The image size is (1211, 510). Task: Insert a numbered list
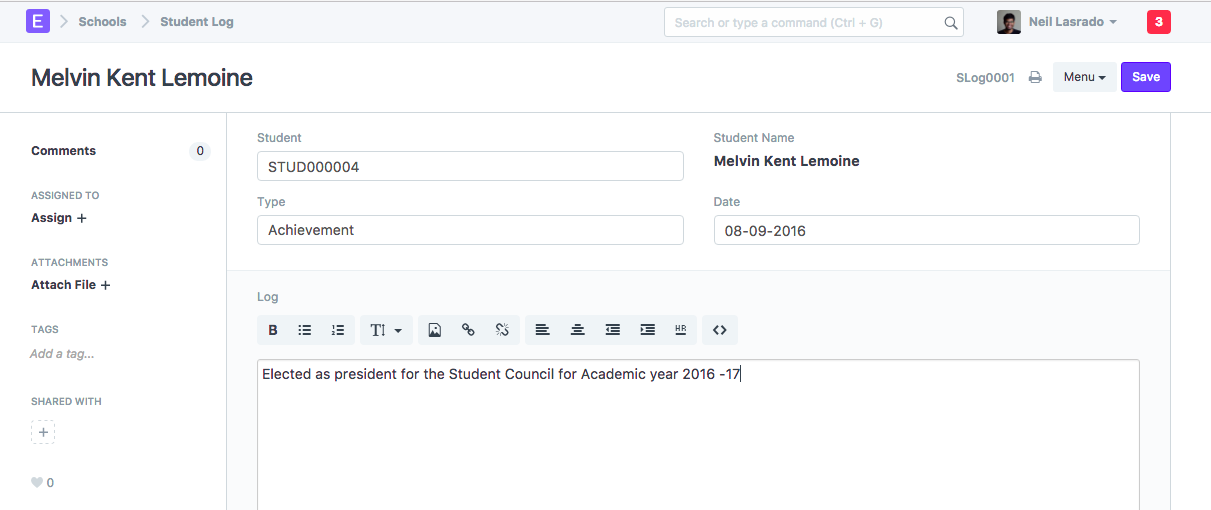[x=338, y=330]
